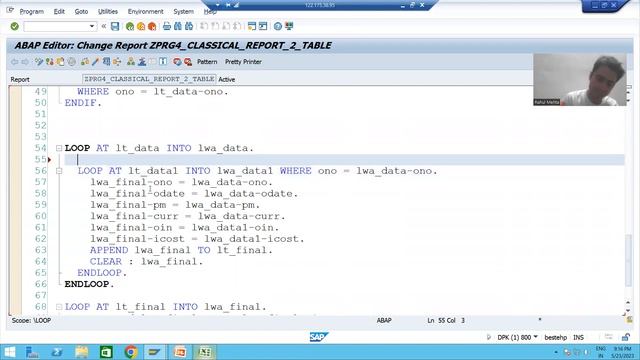Click the Pattern button
The image size is (640, 360).
tap(207, 62)
